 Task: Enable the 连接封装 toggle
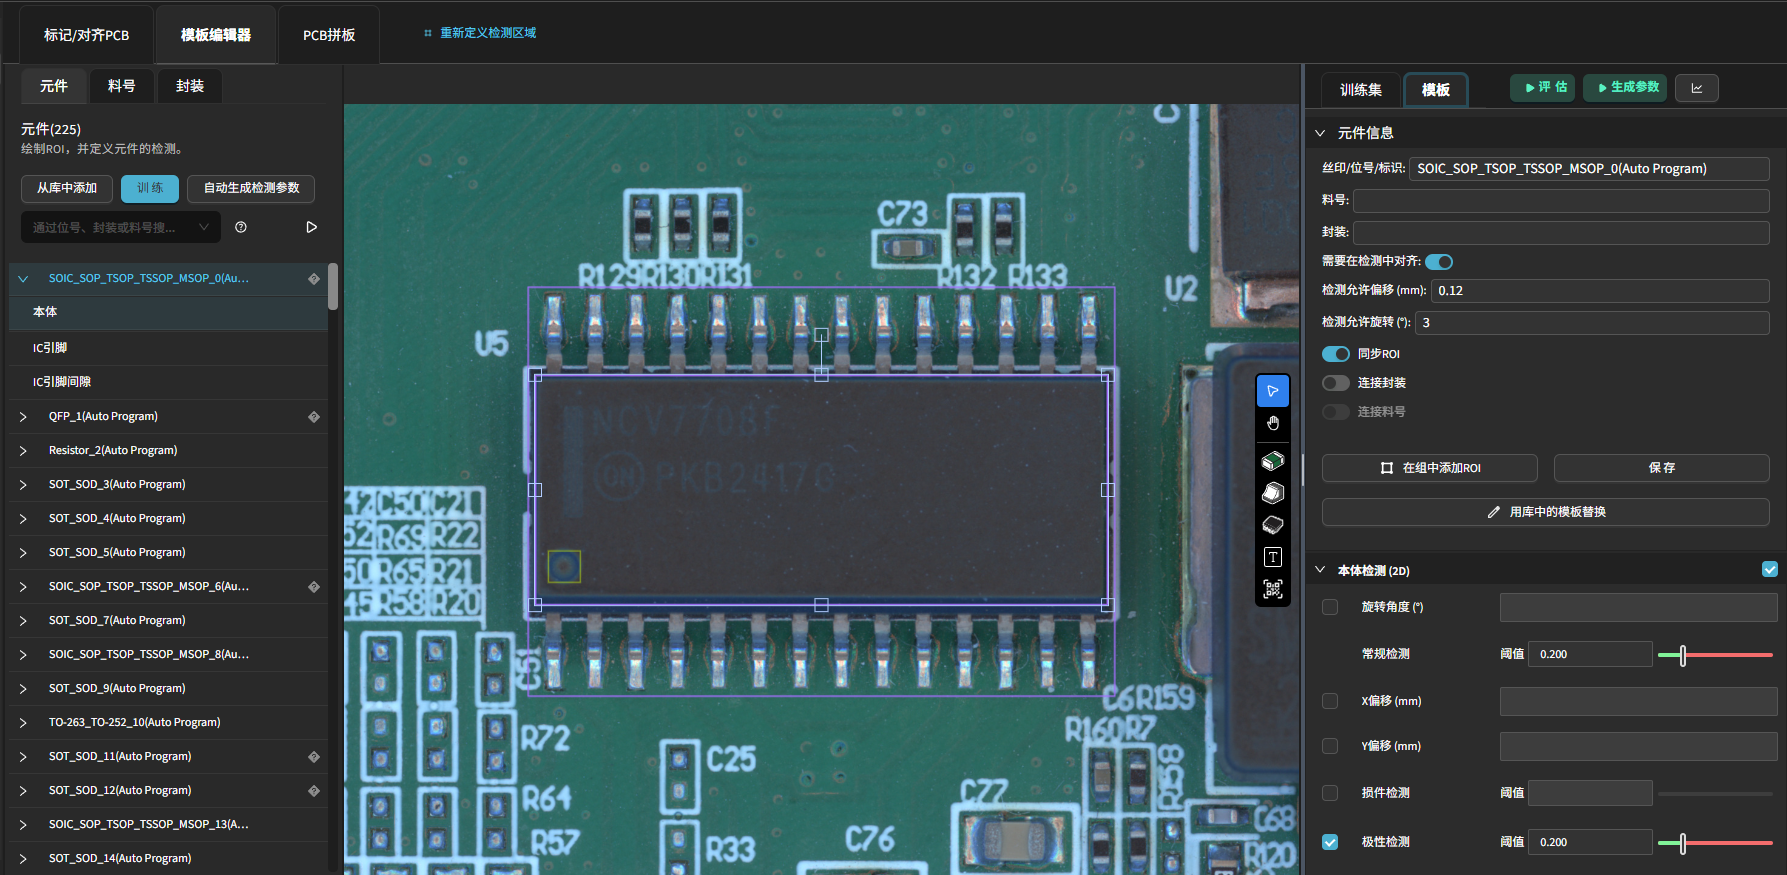coord(1335,383)
